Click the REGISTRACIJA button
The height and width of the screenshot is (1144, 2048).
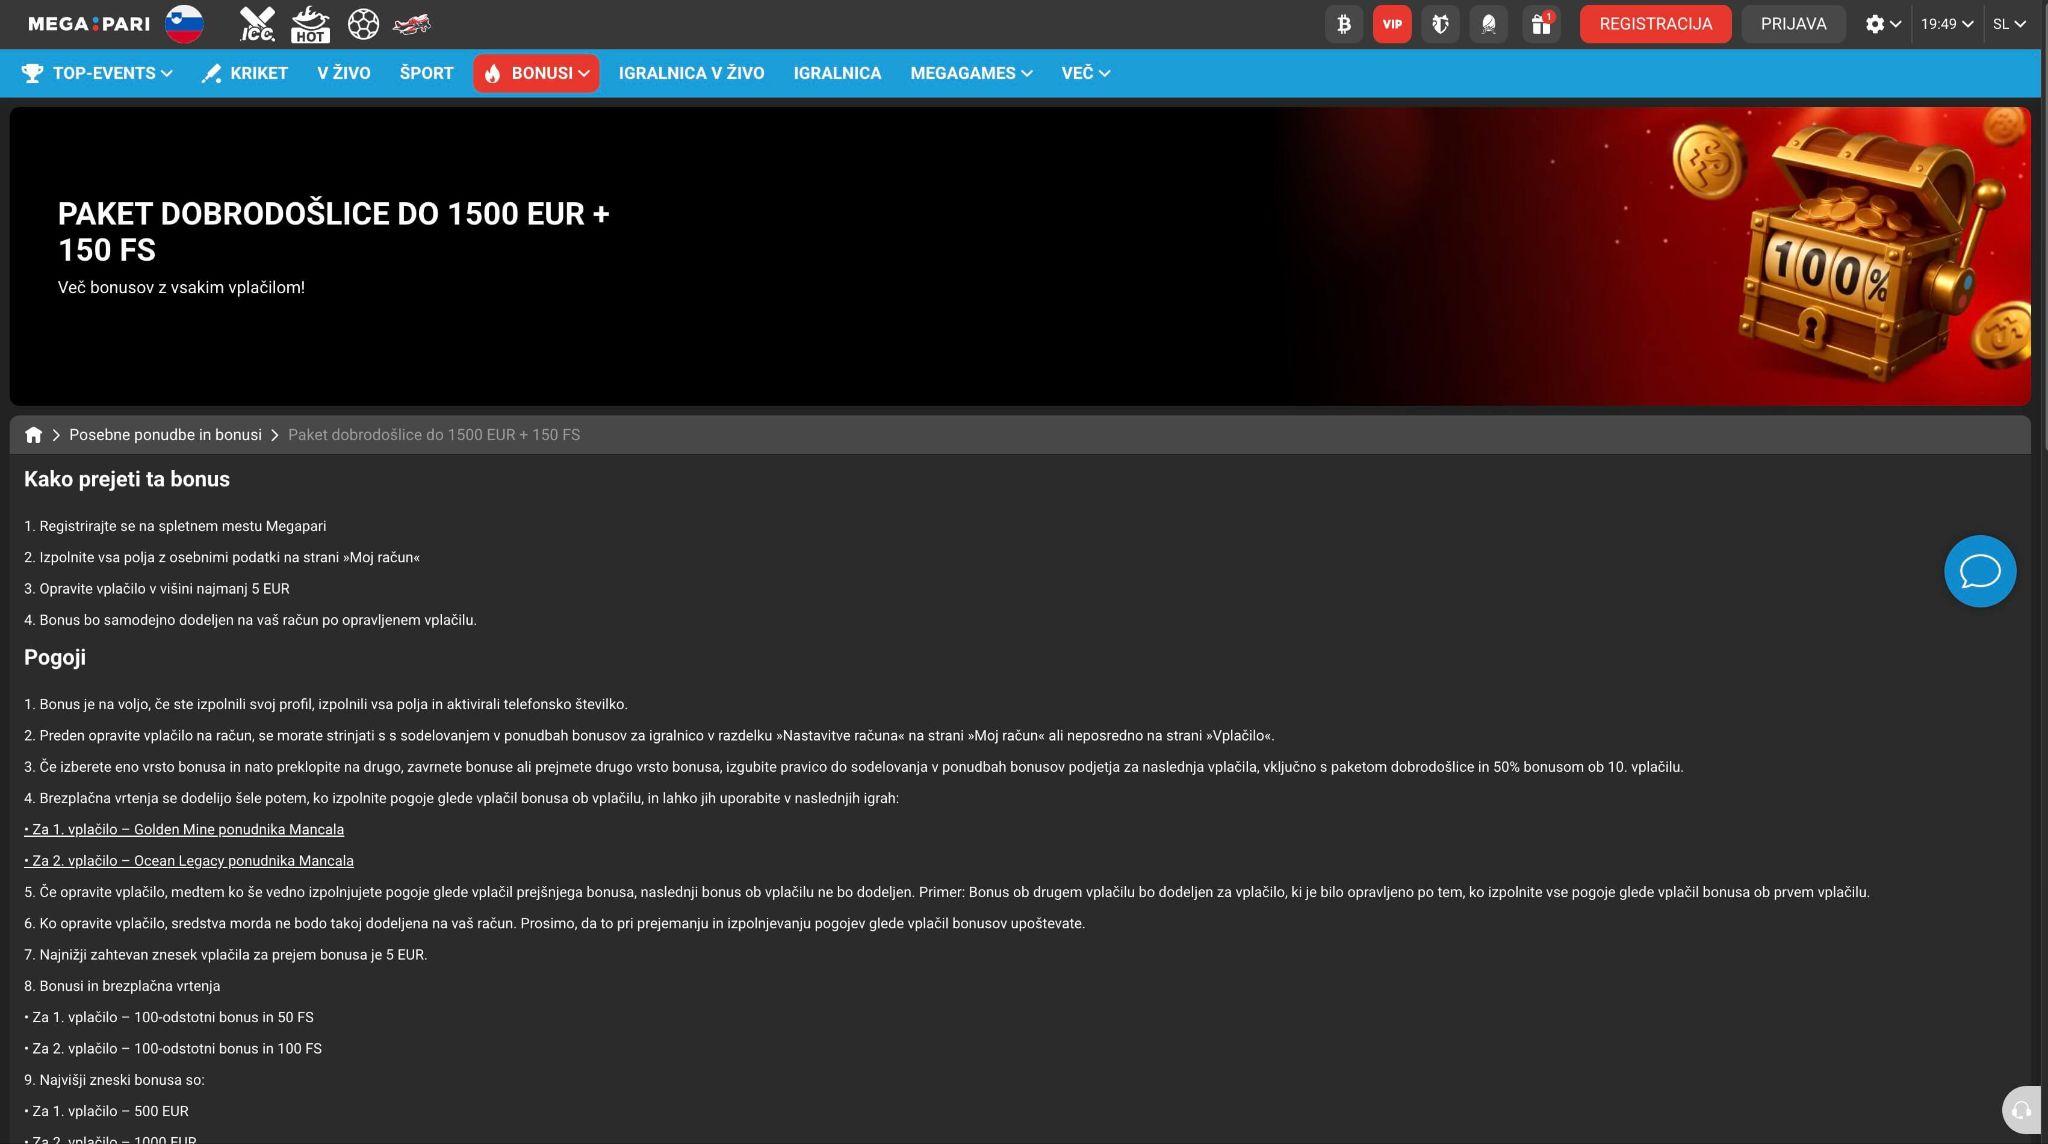pyautogui.click(x=1655, y=24)
